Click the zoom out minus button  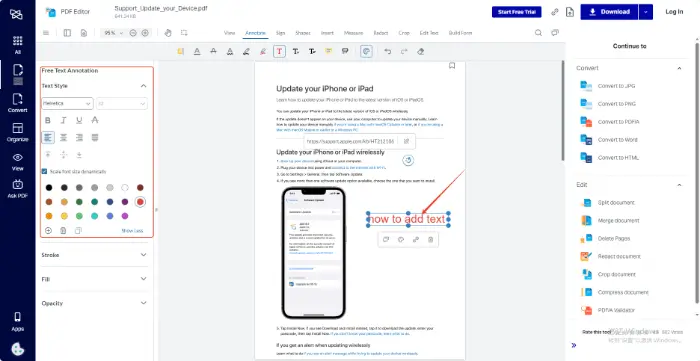coord(133,33)
